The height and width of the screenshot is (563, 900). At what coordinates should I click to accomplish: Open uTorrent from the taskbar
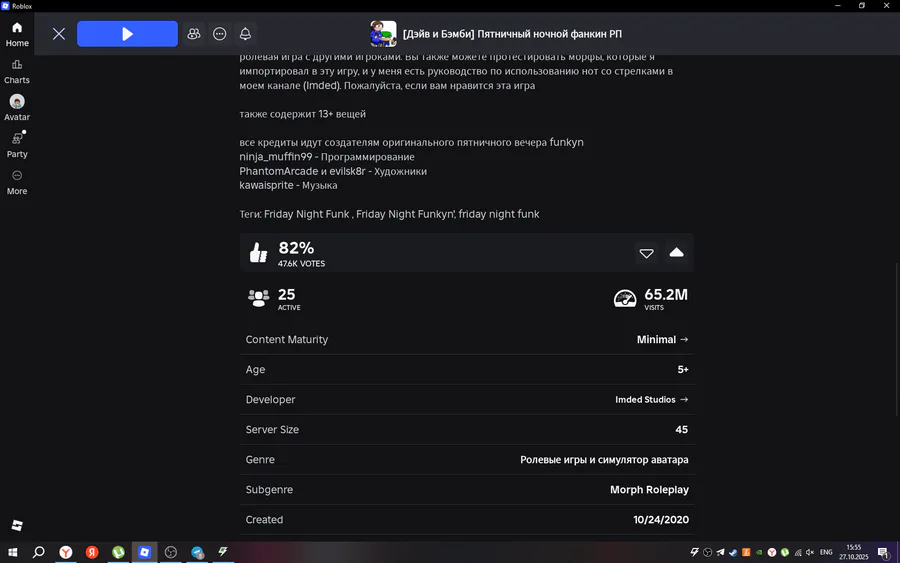click(x=118, y=552)
